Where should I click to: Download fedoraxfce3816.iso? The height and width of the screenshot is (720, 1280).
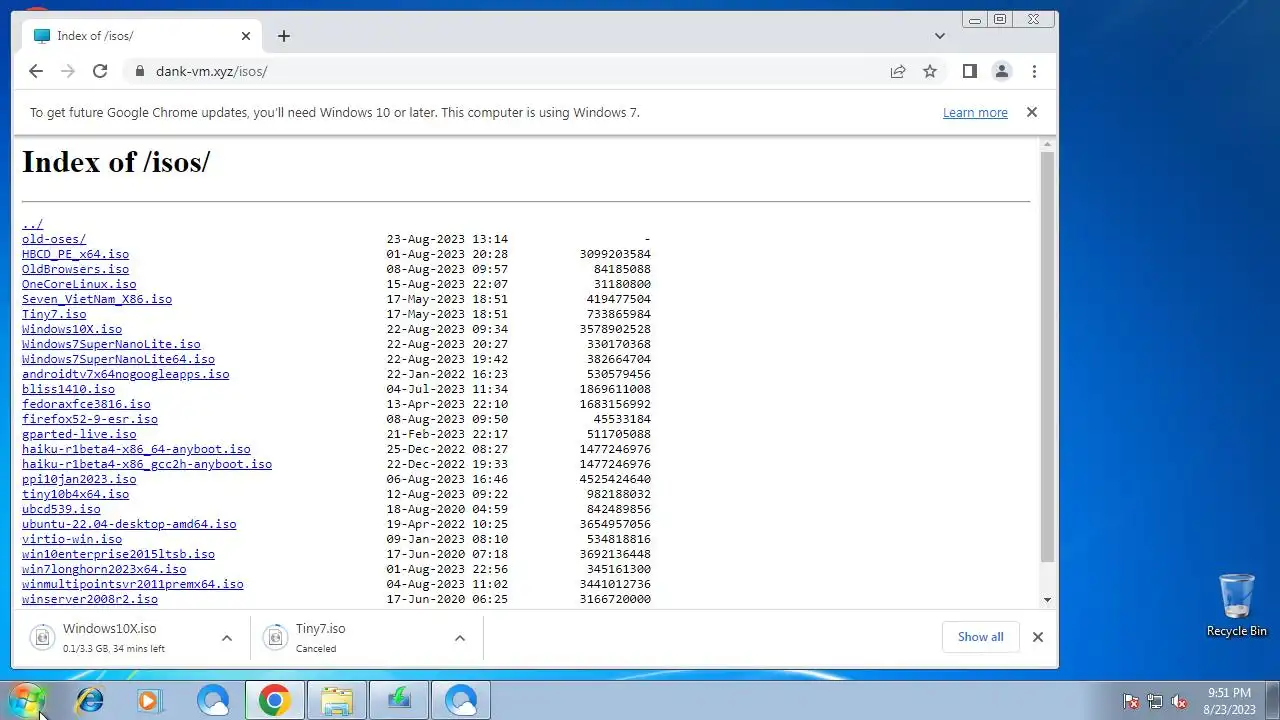tap(86, 404)
